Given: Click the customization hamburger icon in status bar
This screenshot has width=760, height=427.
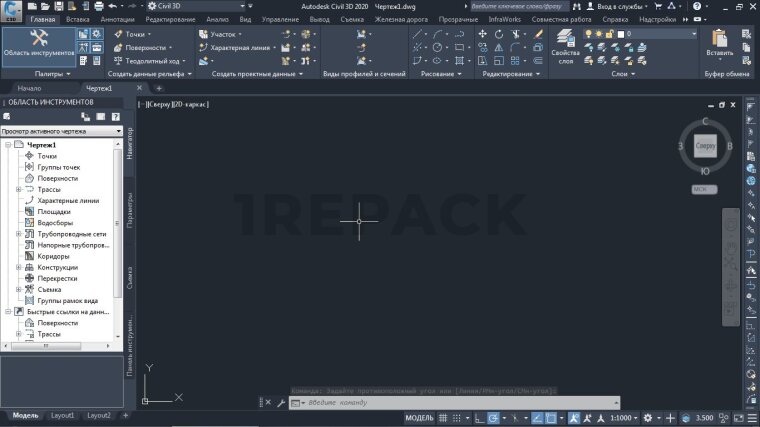Looking at the screenshot, I should [750, 417].
